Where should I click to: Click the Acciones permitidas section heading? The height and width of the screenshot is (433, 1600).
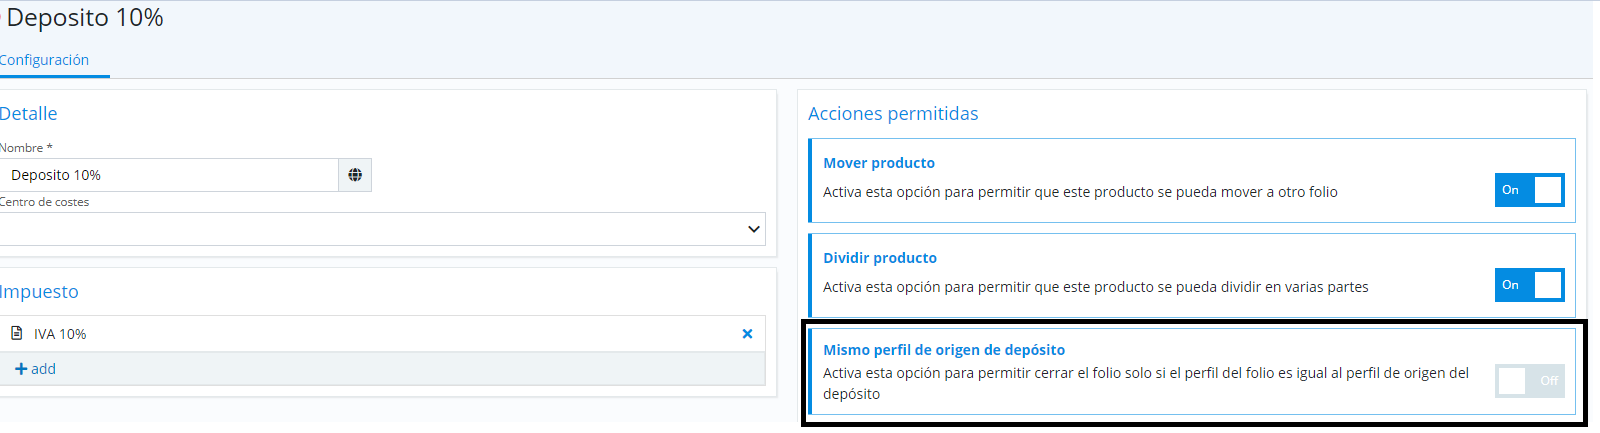pyautogui.click(x=893, y=114)
